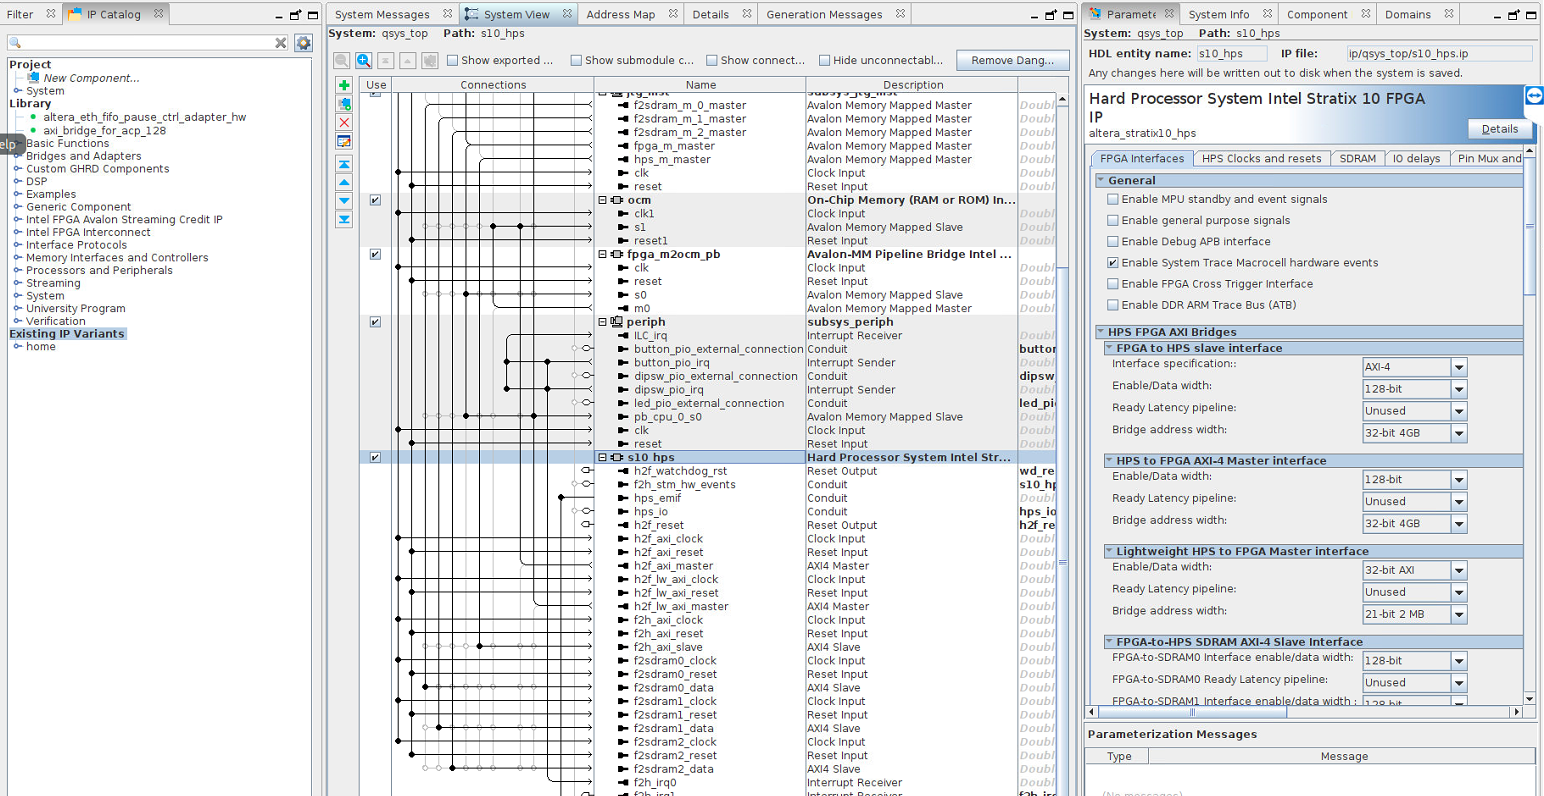
Task: Click the Remove Dangling button
Action: point(1012,61)
